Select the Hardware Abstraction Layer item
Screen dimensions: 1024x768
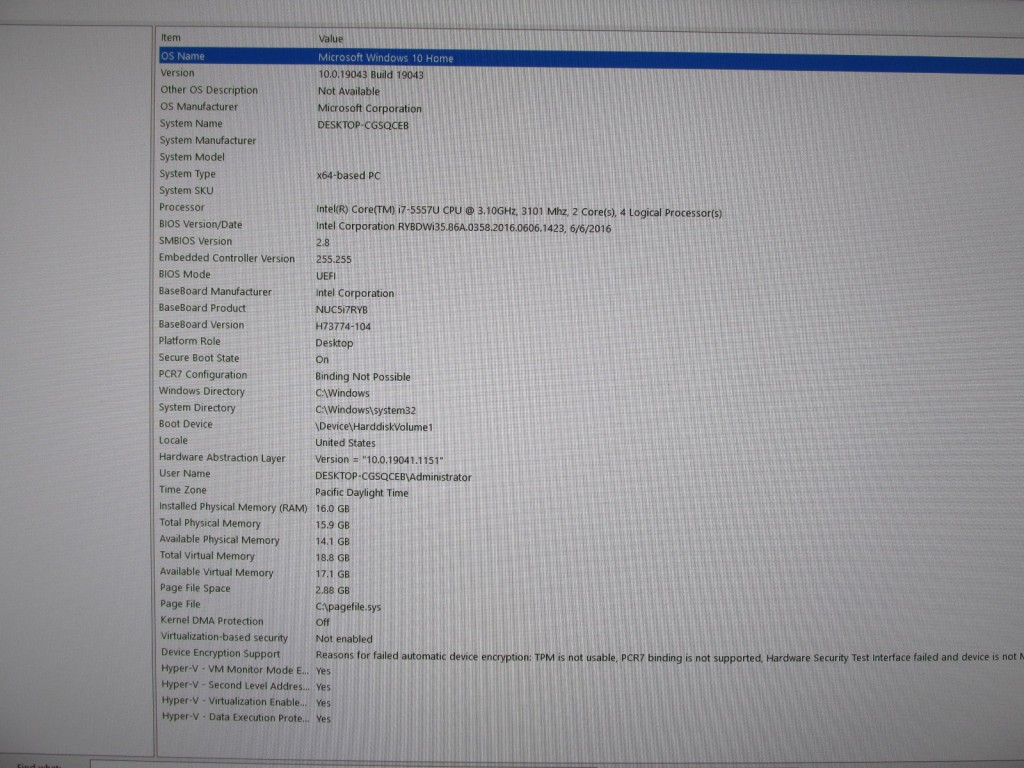(223, 458)
